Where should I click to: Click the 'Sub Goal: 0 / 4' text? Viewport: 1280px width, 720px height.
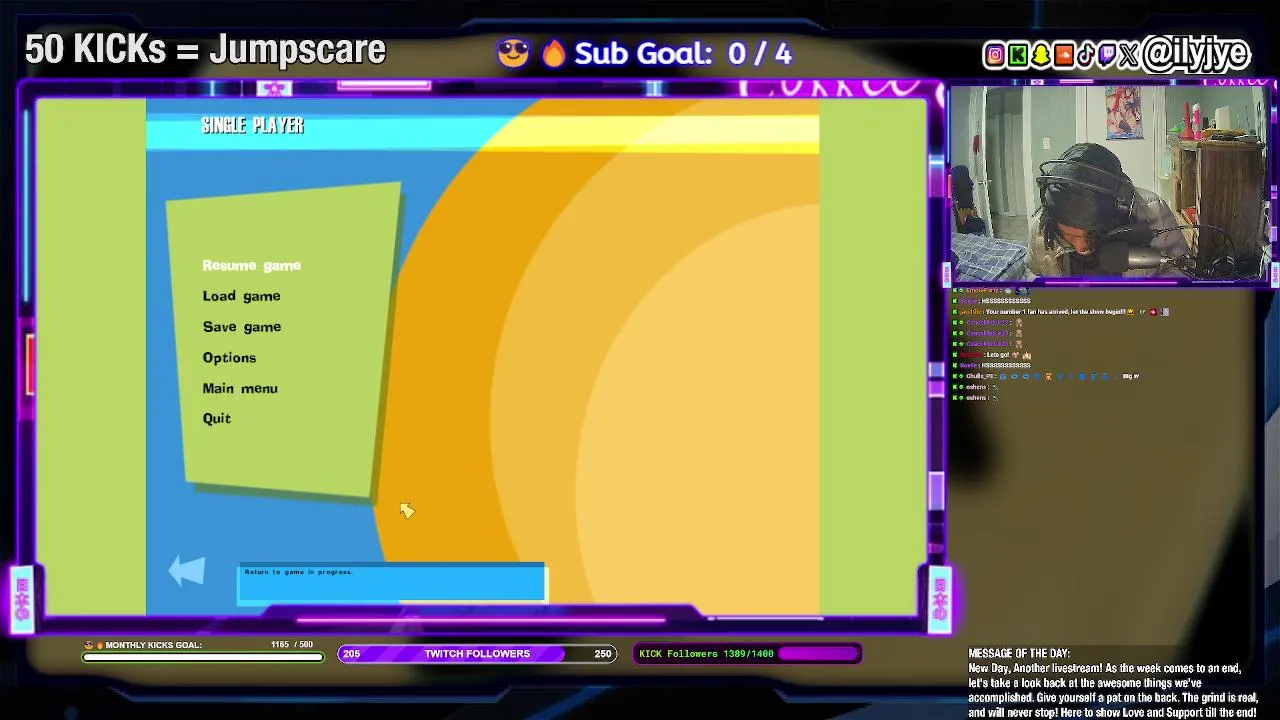pyautogui.click(x=683, y=53)
